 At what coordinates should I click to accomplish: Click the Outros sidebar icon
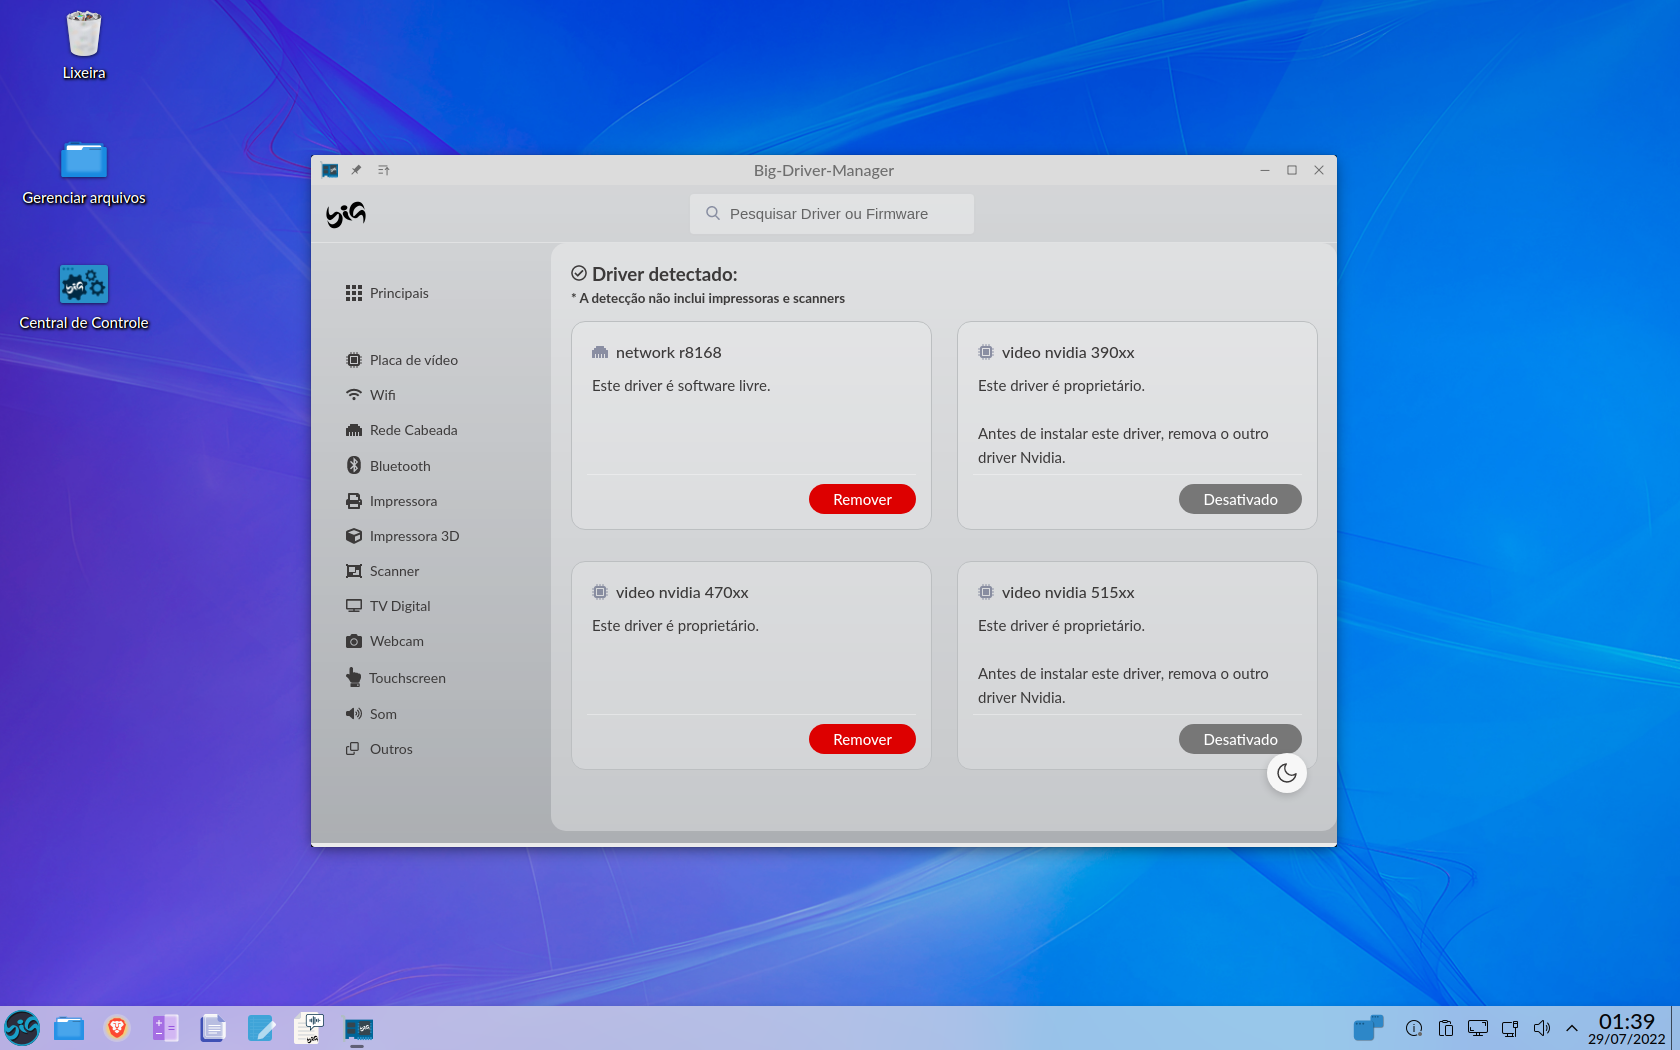tap(353, 749)
